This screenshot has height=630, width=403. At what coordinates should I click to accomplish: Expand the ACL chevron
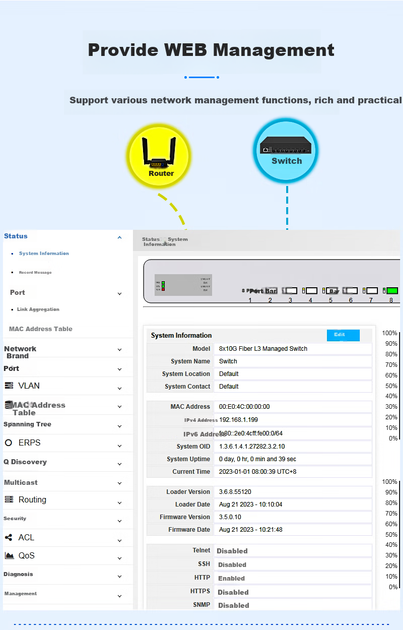point(119,541)
